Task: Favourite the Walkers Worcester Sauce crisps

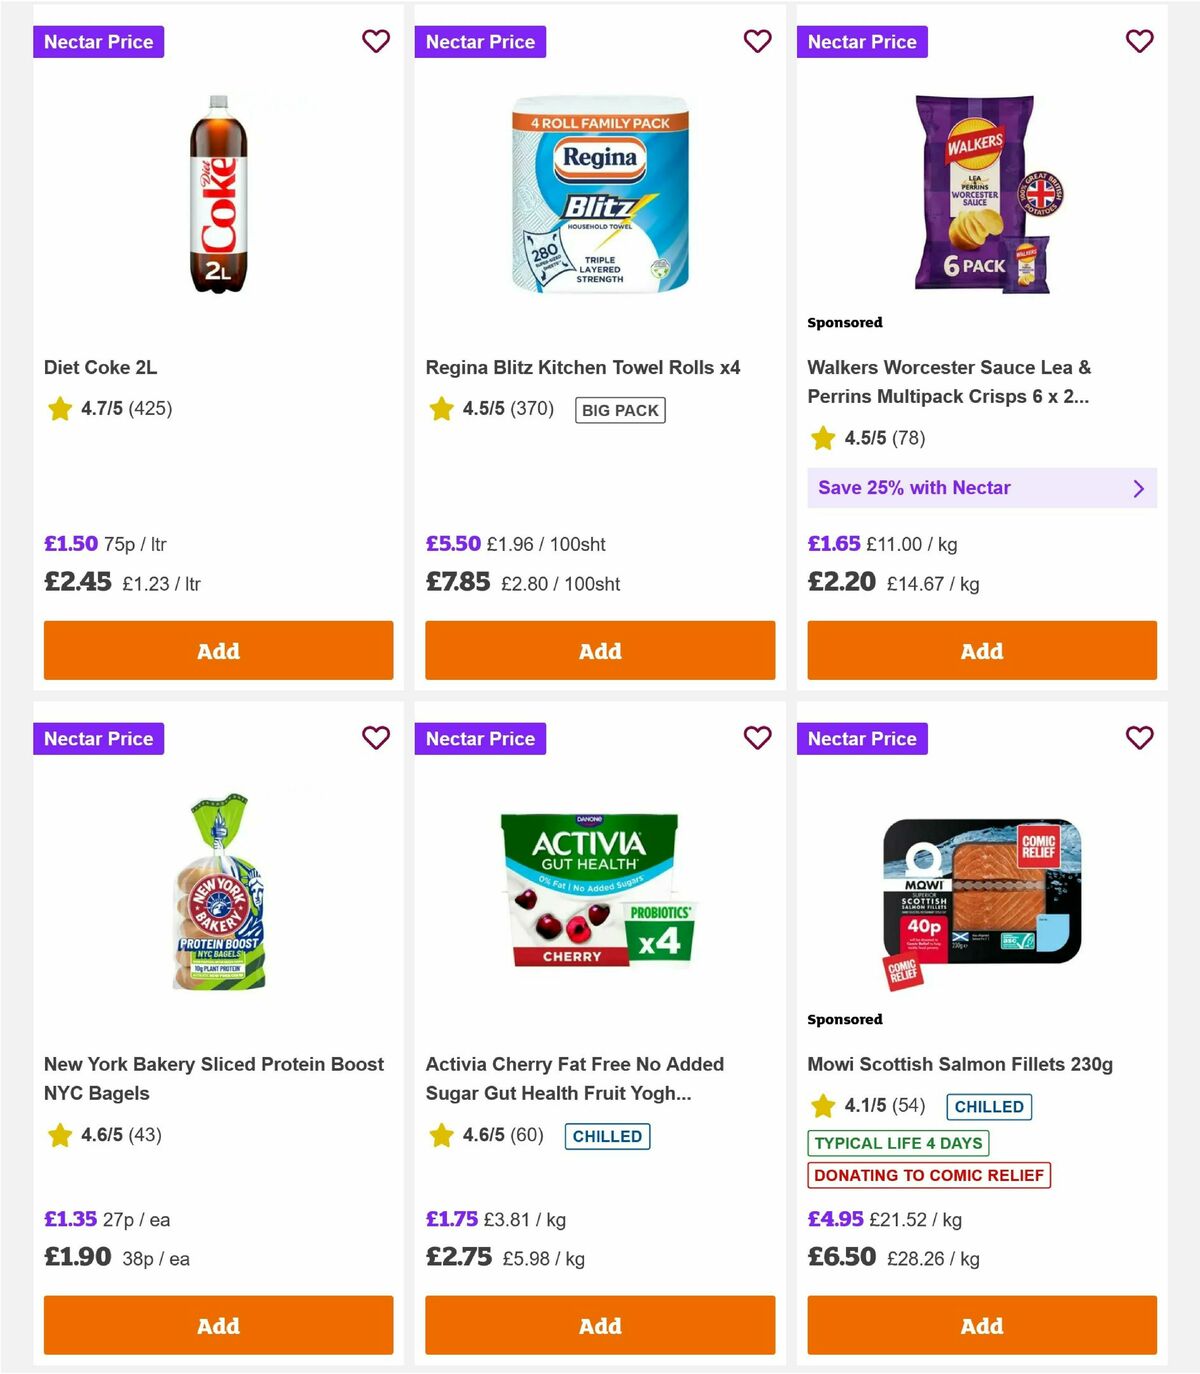Action: click(x=1140, y=41)
